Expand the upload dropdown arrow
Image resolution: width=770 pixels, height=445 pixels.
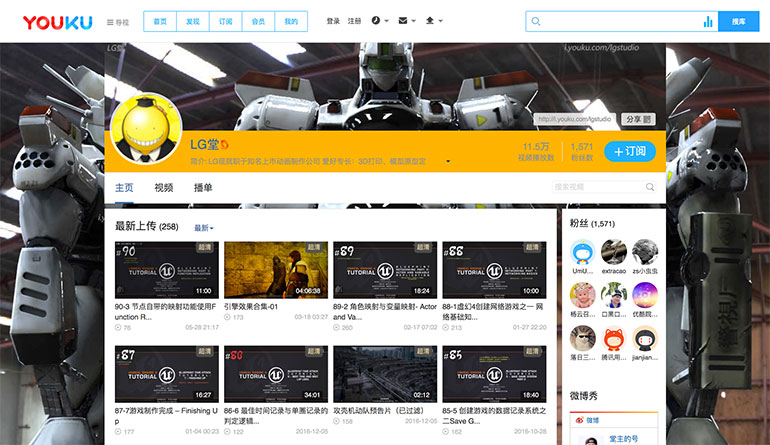point(440,21)
